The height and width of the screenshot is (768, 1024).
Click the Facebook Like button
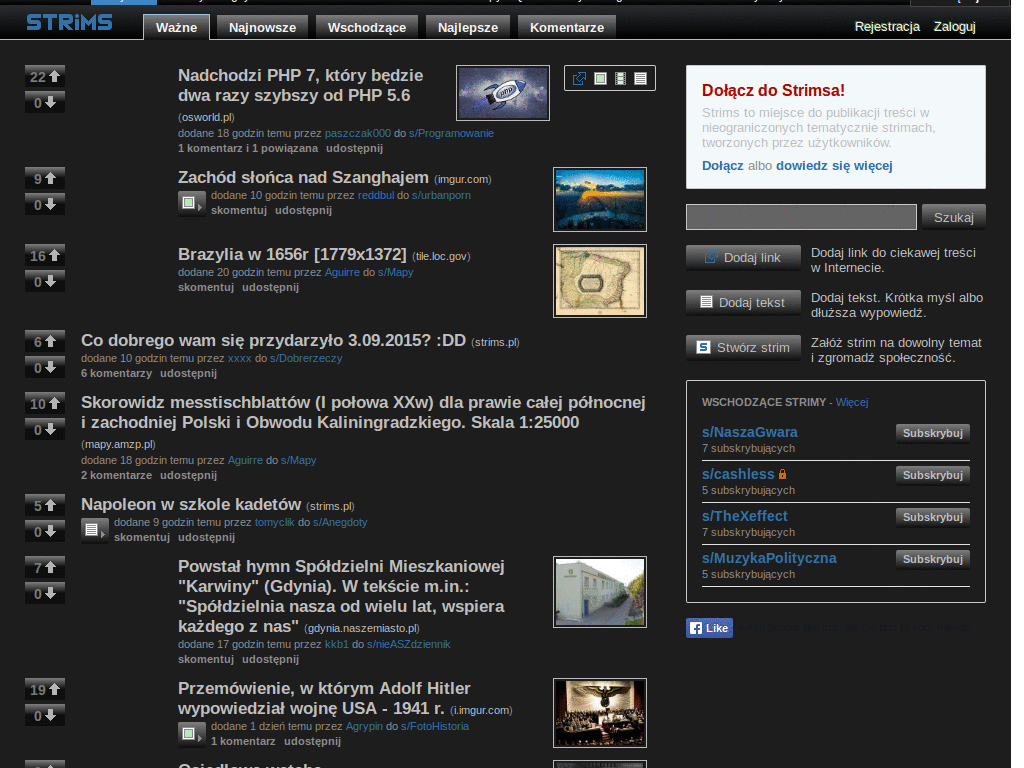tap(709, 628)
